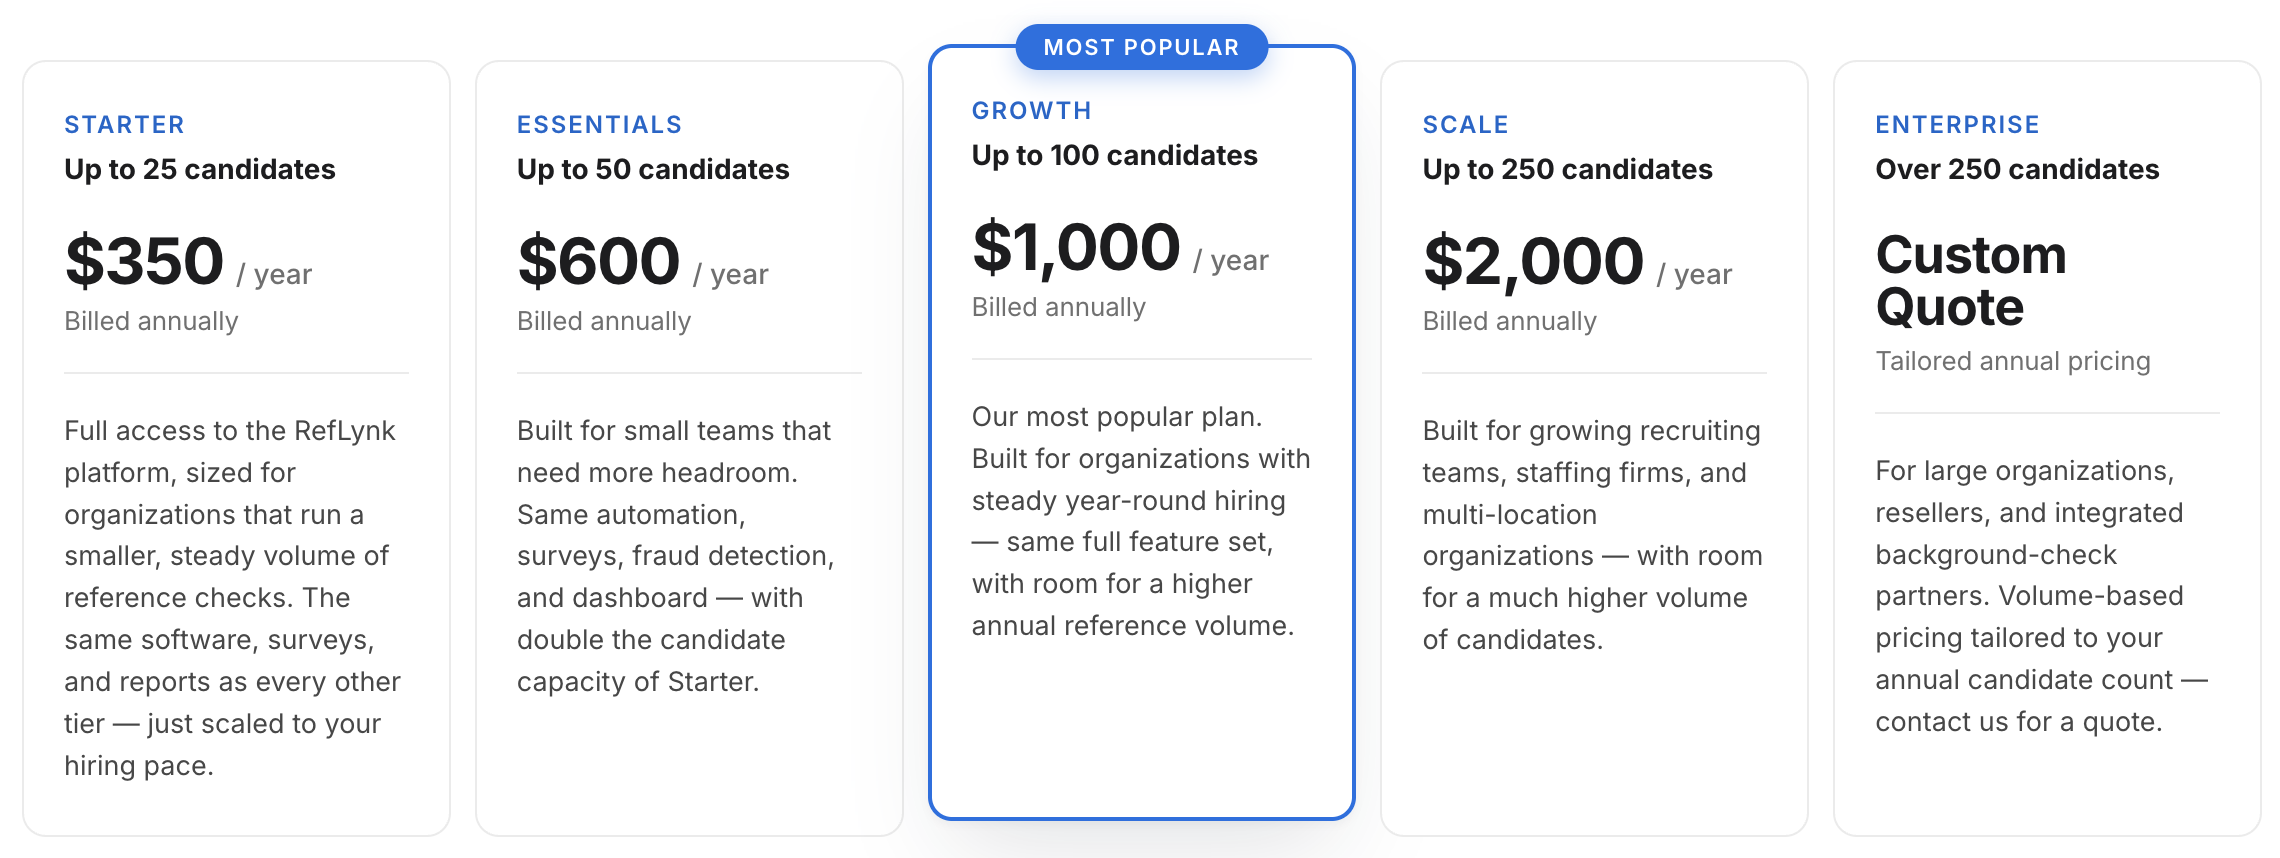Click the Starter plan description paragraph

(x=234, y=598)
